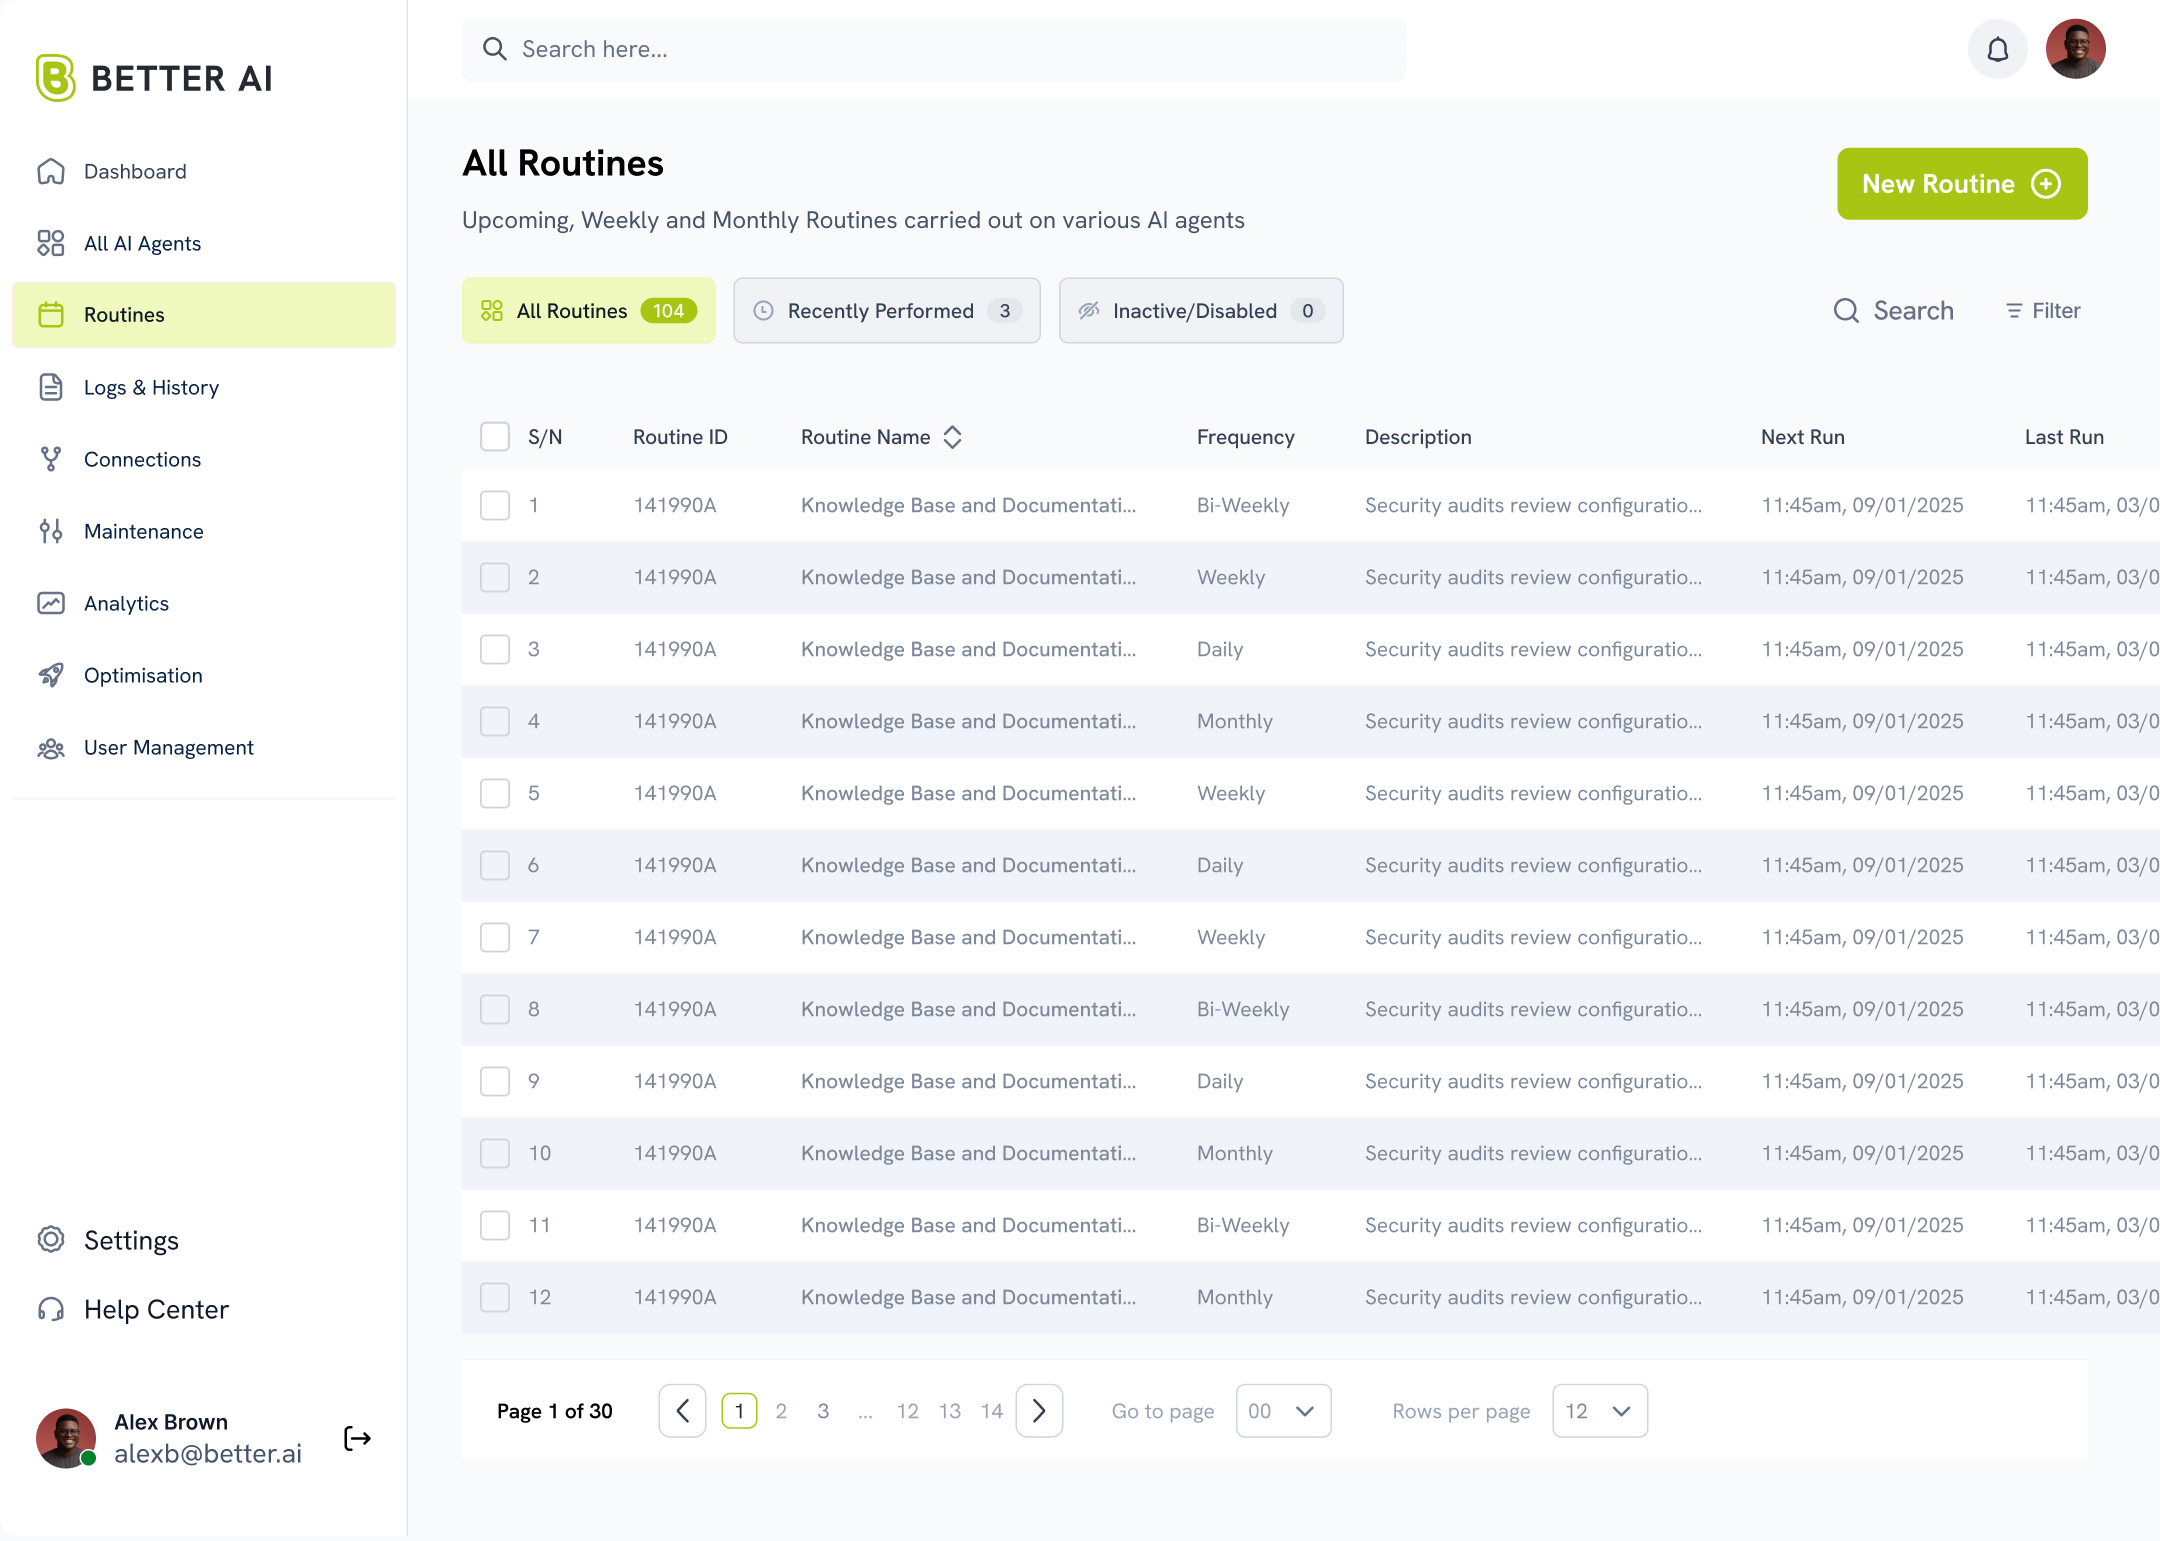Viewport: 2160px width, 1541px height.
Task: Sort by Routine Name column arrows
Action: click(953, 437)
